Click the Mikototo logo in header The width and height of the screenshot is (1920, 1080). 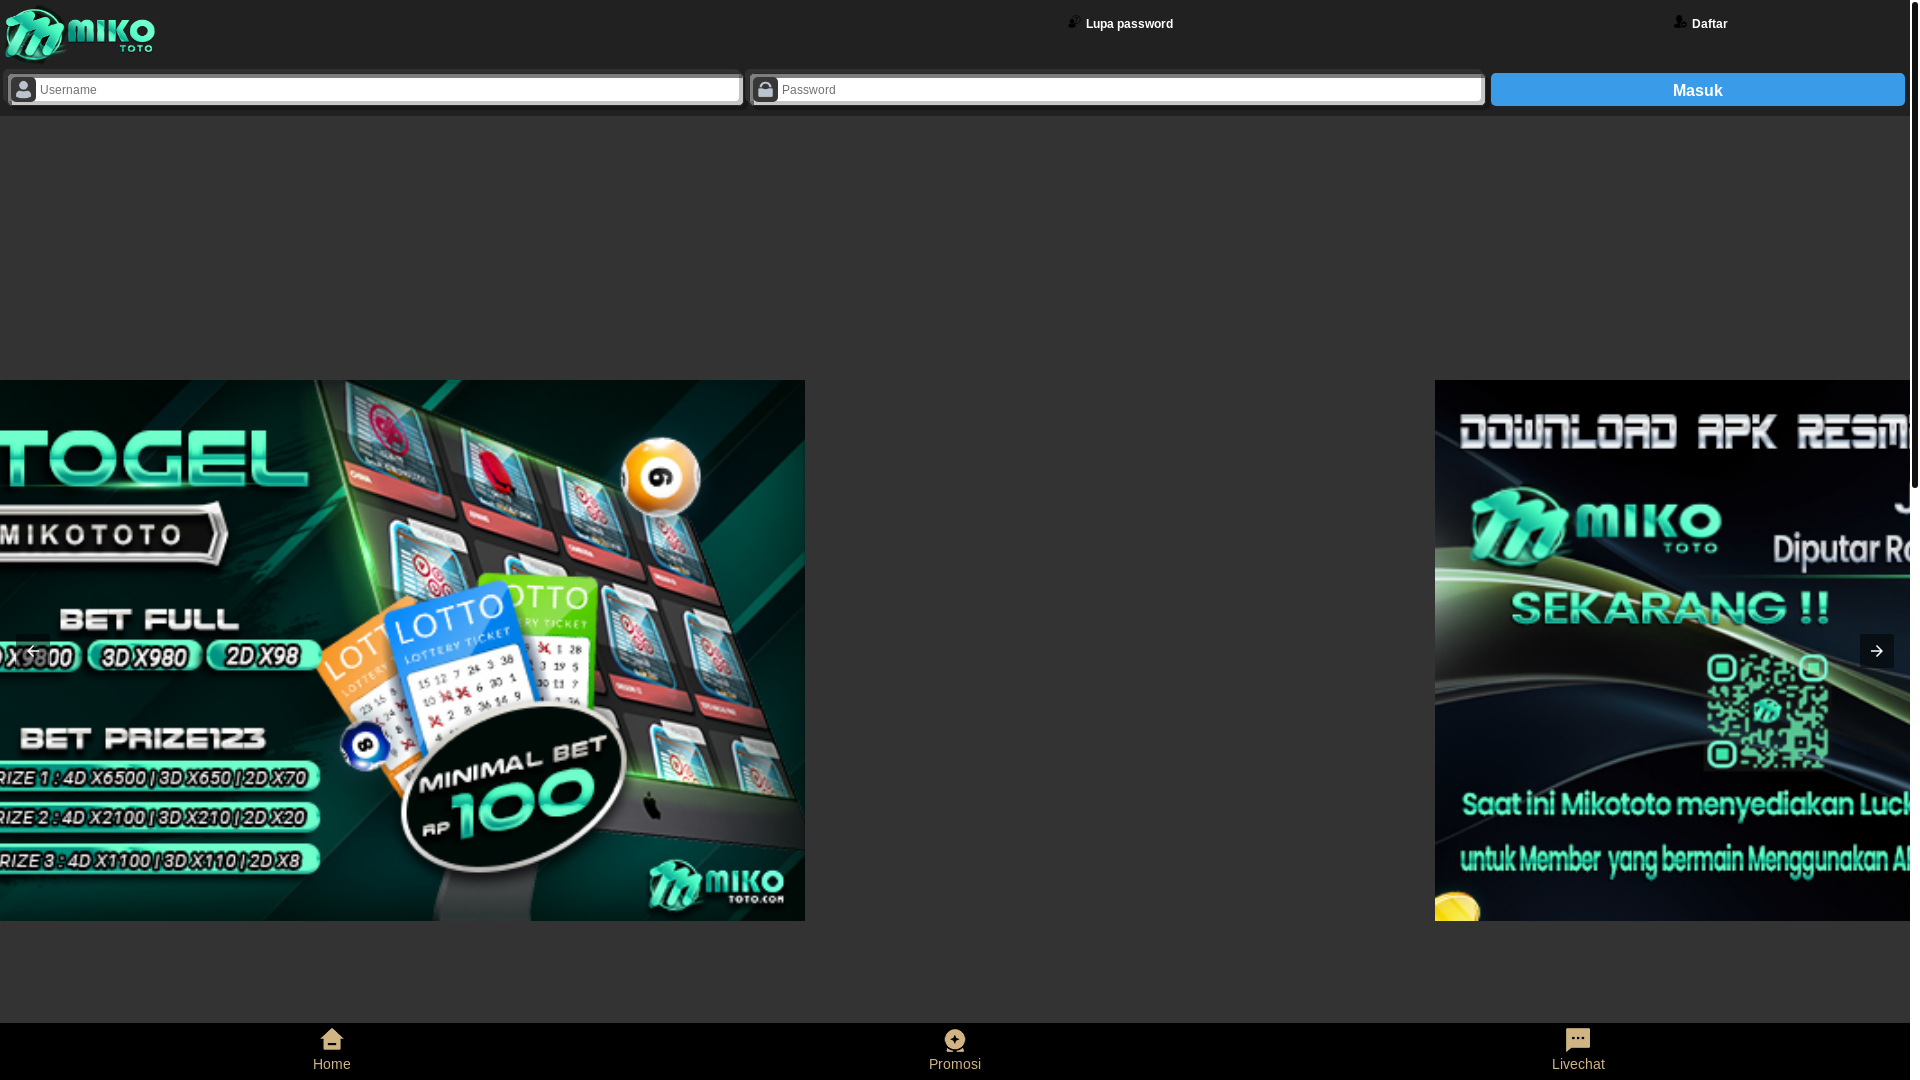point(80,35)
